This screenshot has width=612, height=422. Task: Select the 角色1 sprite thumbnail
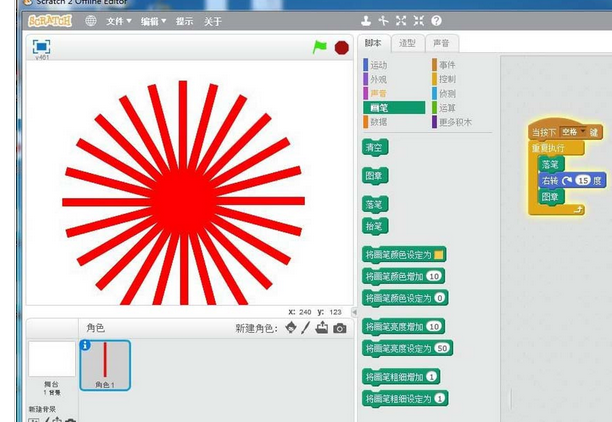point(105,365)
